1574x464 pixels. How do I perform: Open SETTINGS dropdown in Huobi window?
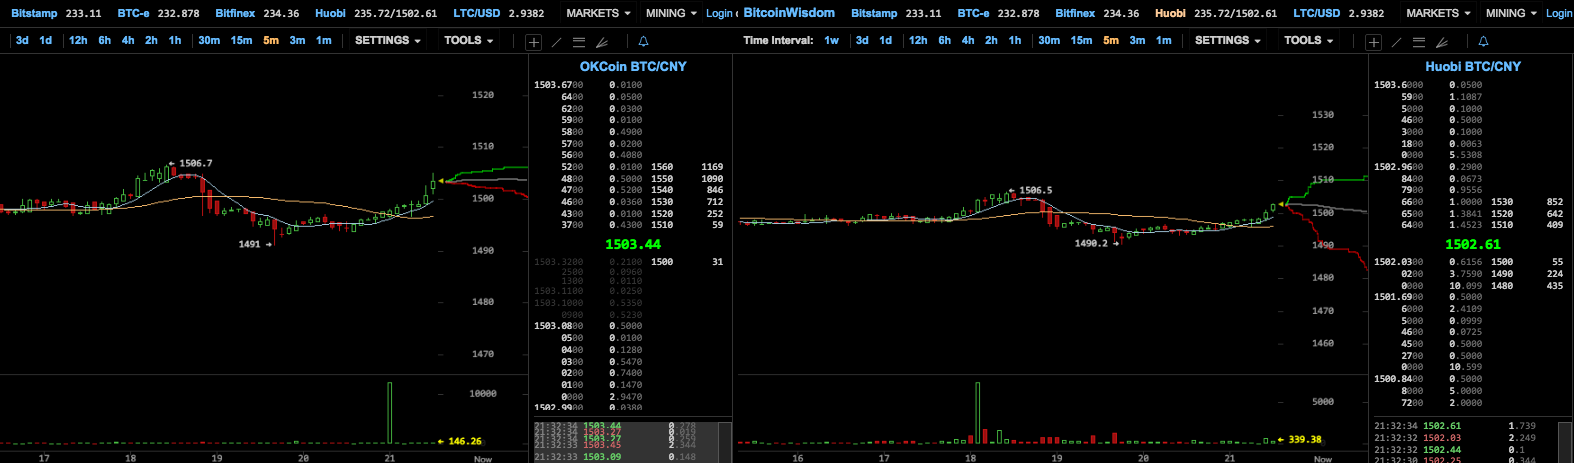coord(1228,40)
